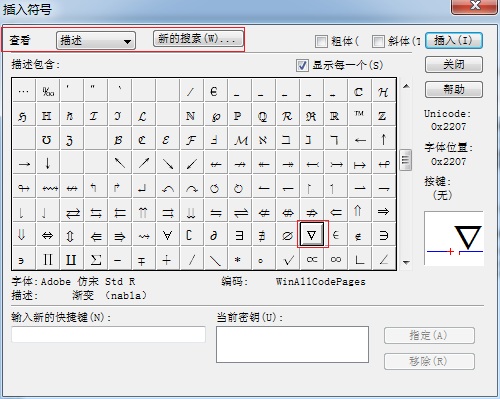Choose the left-right wave arrow ↭ symbol

(x=48, y=187)
